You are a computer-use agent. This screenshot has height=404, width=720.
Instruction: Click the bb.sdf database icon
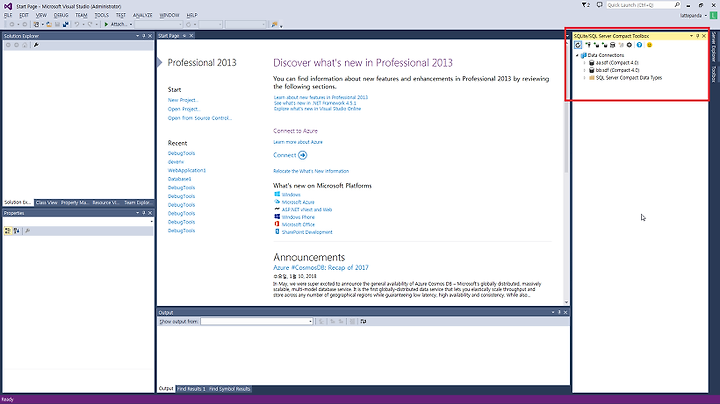[591, 70]
